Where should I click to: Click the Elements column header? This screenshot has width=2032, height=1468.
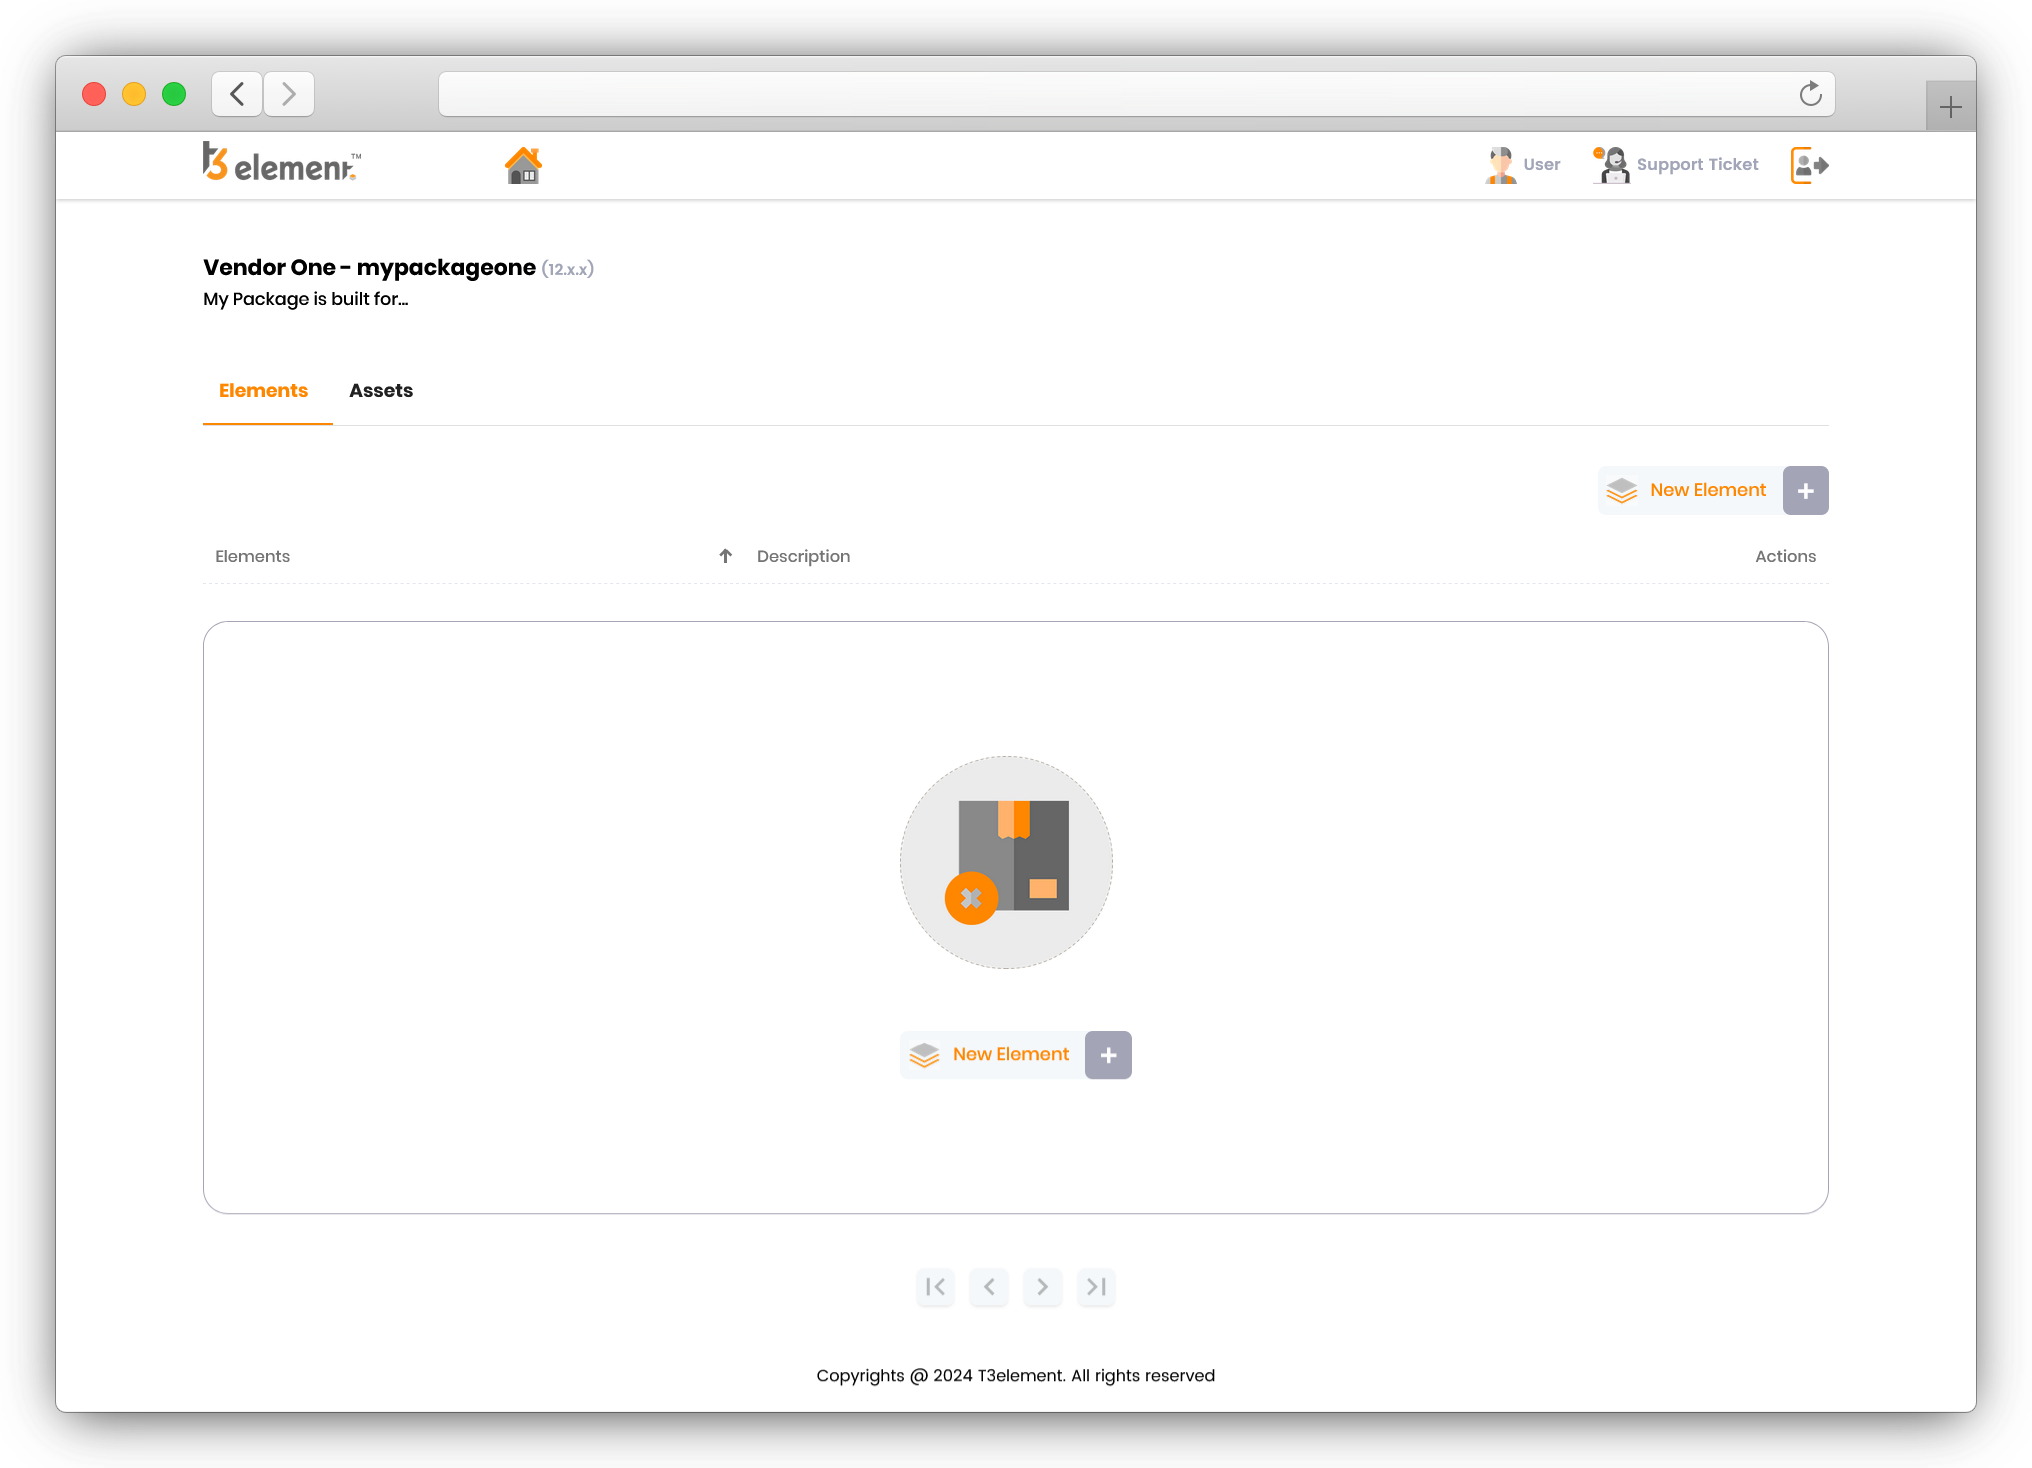252,556
